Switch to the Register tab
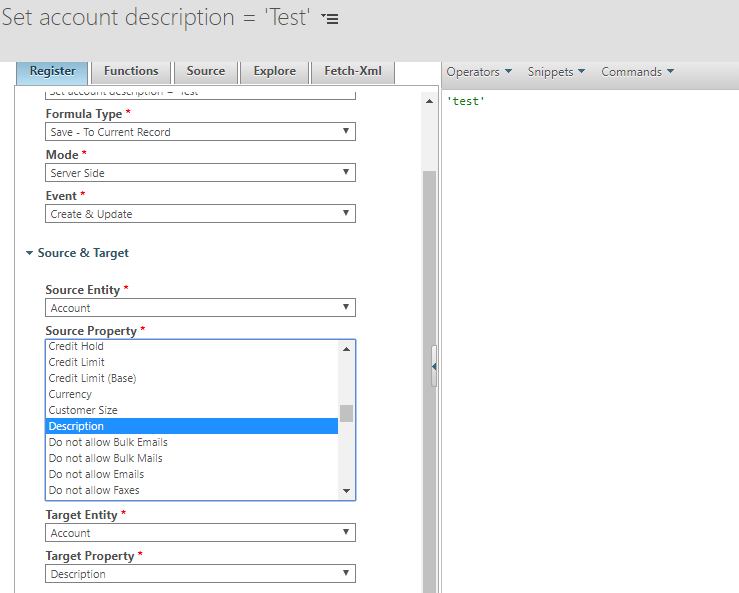The height and width of the screenshot is (593, 739). point(52,72)
